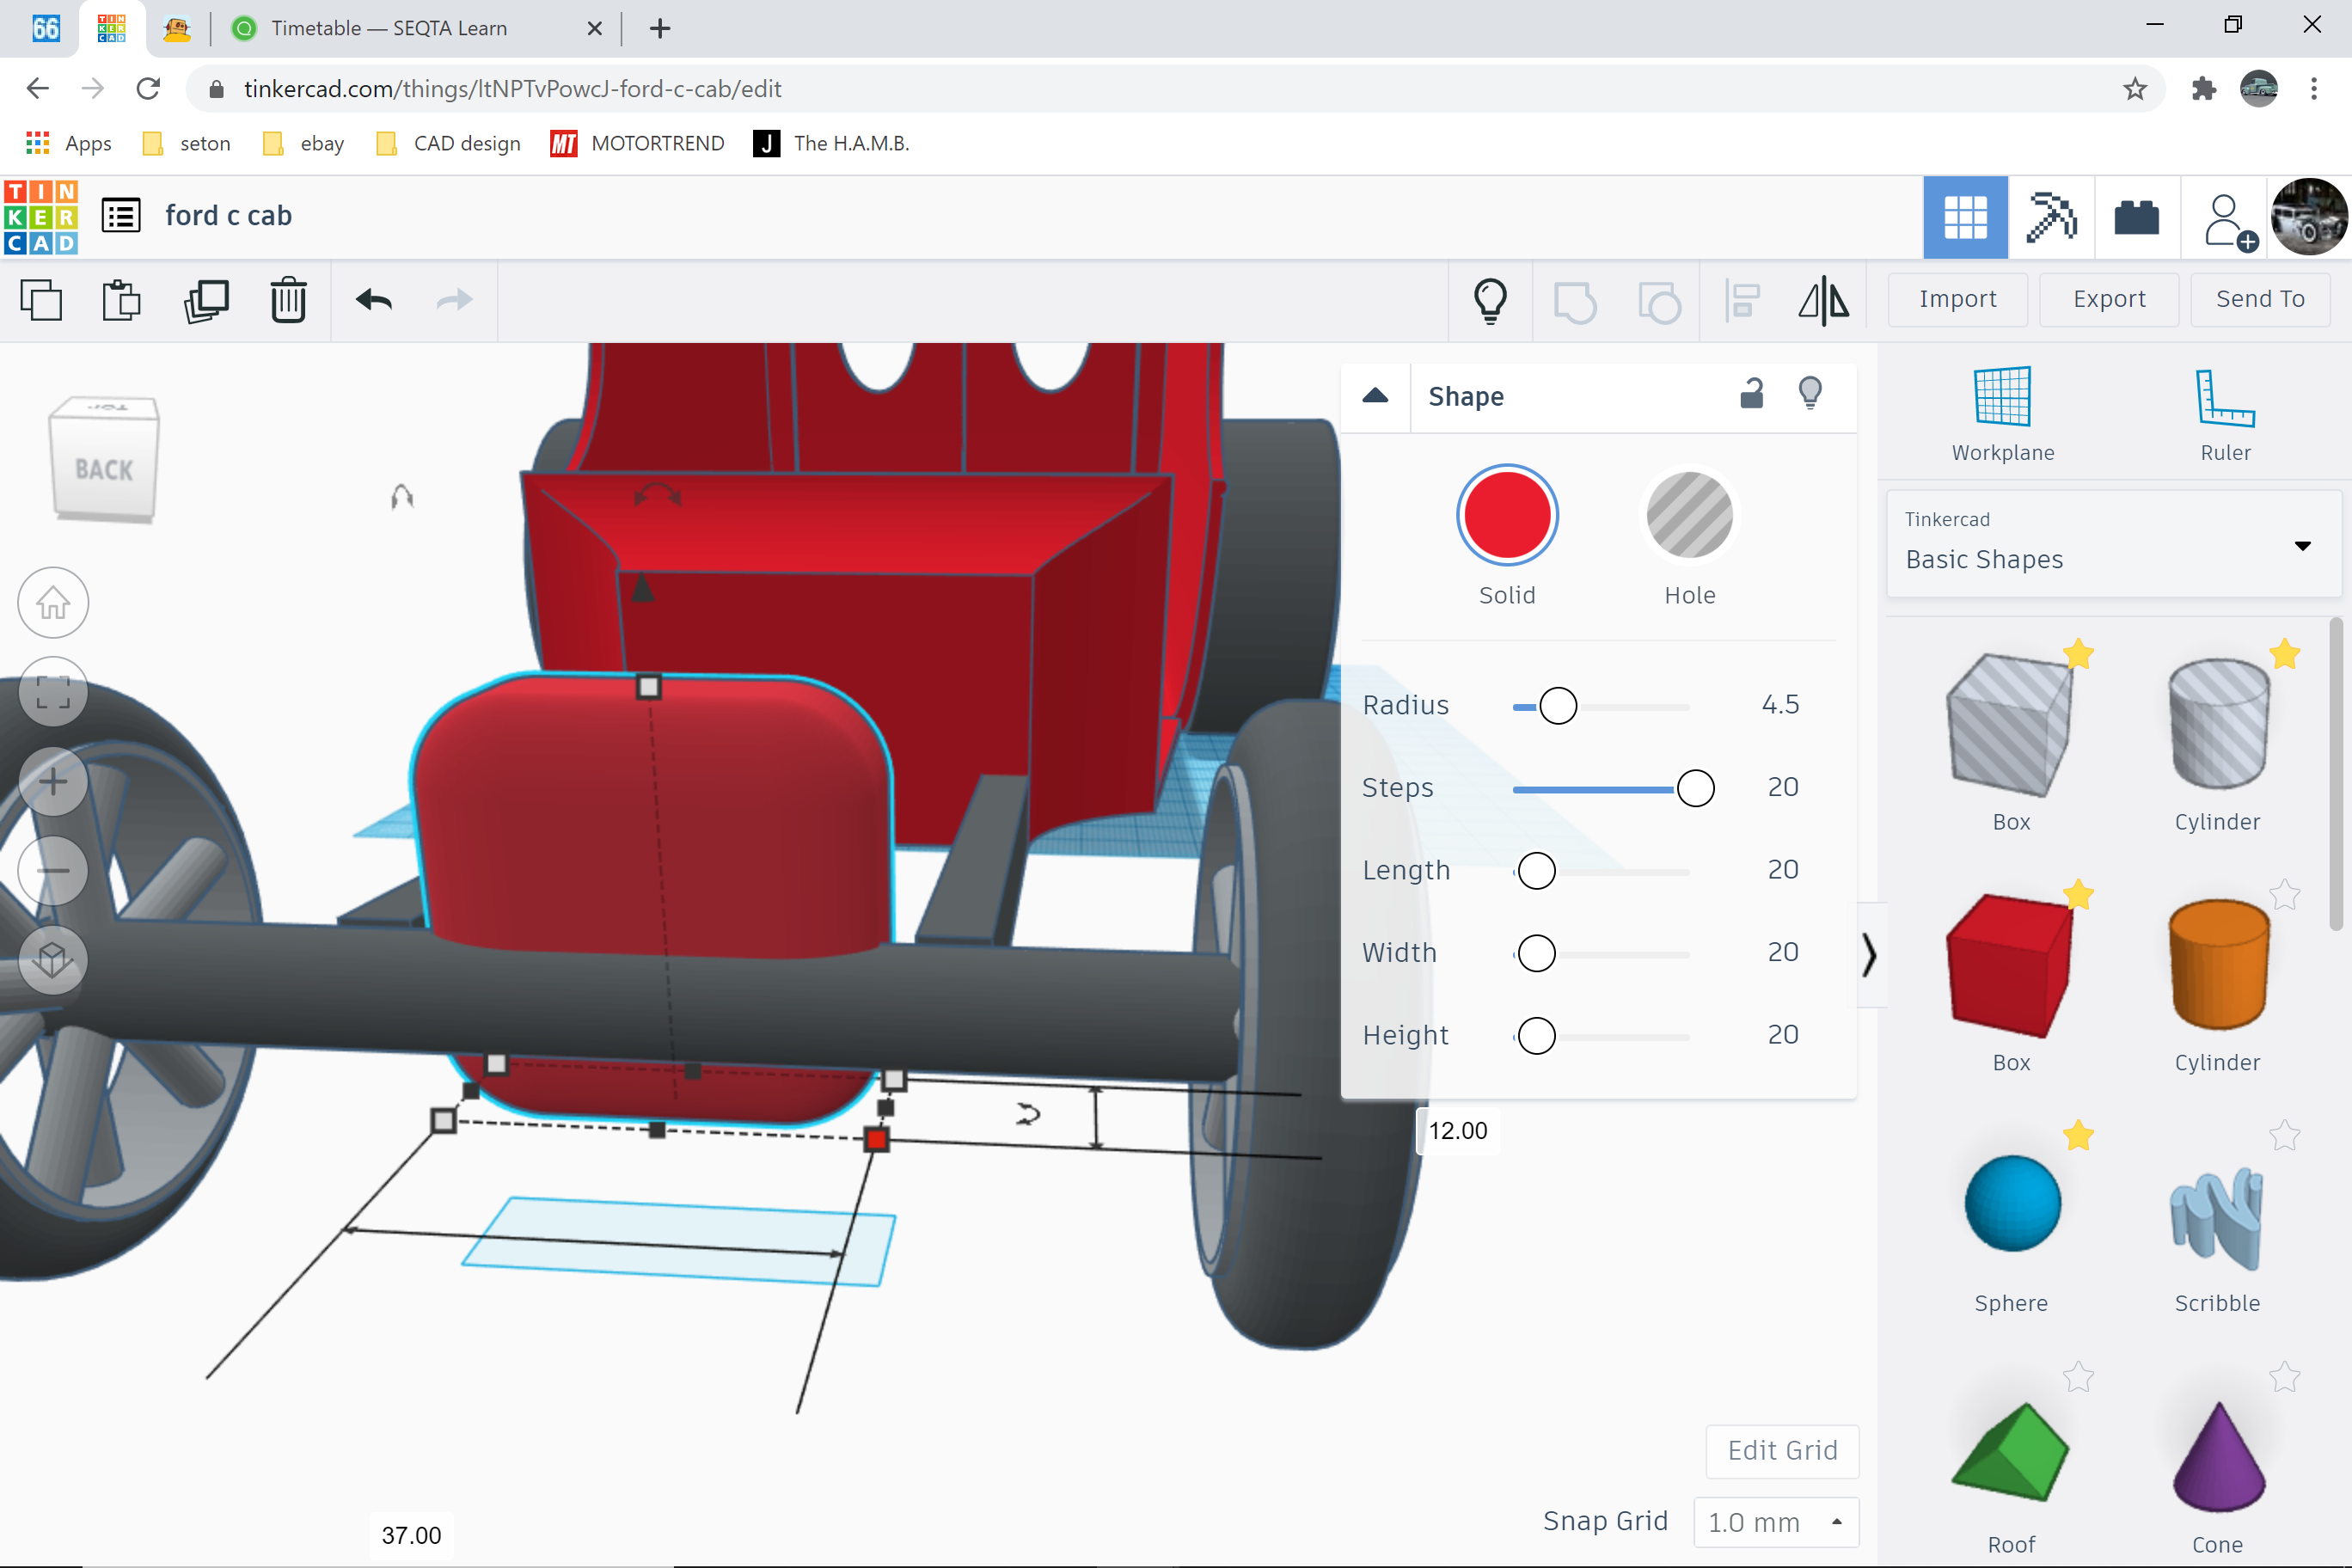
Task: Select the Ruler tool
Action: 2225,414
